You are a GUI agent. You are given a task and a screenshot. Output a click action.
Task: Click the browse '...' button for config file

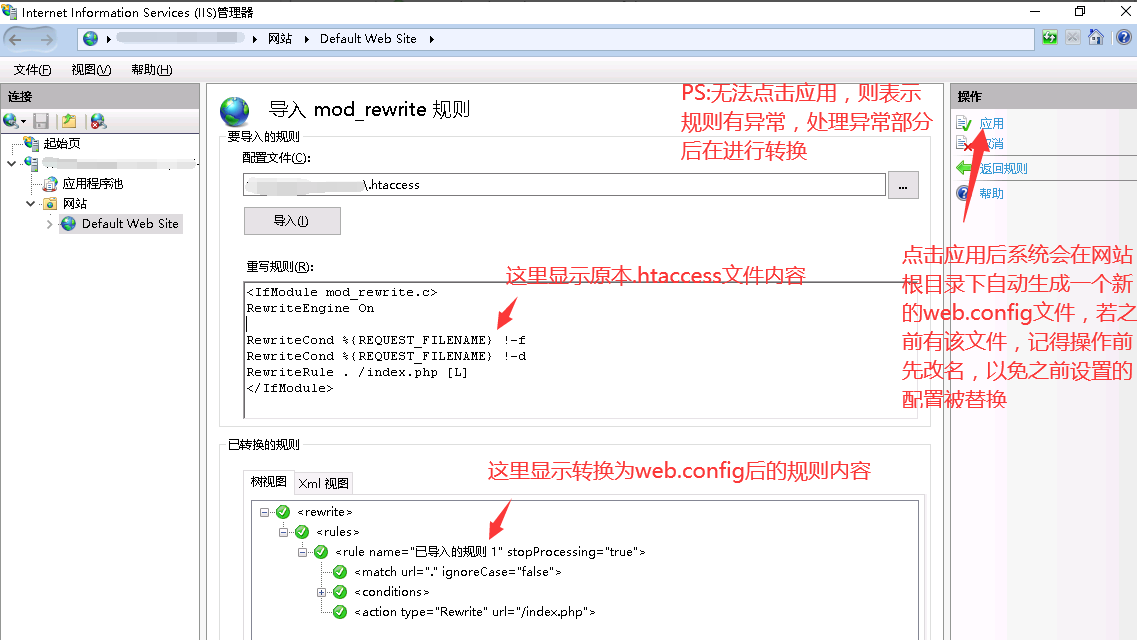[x=903, y=185]
